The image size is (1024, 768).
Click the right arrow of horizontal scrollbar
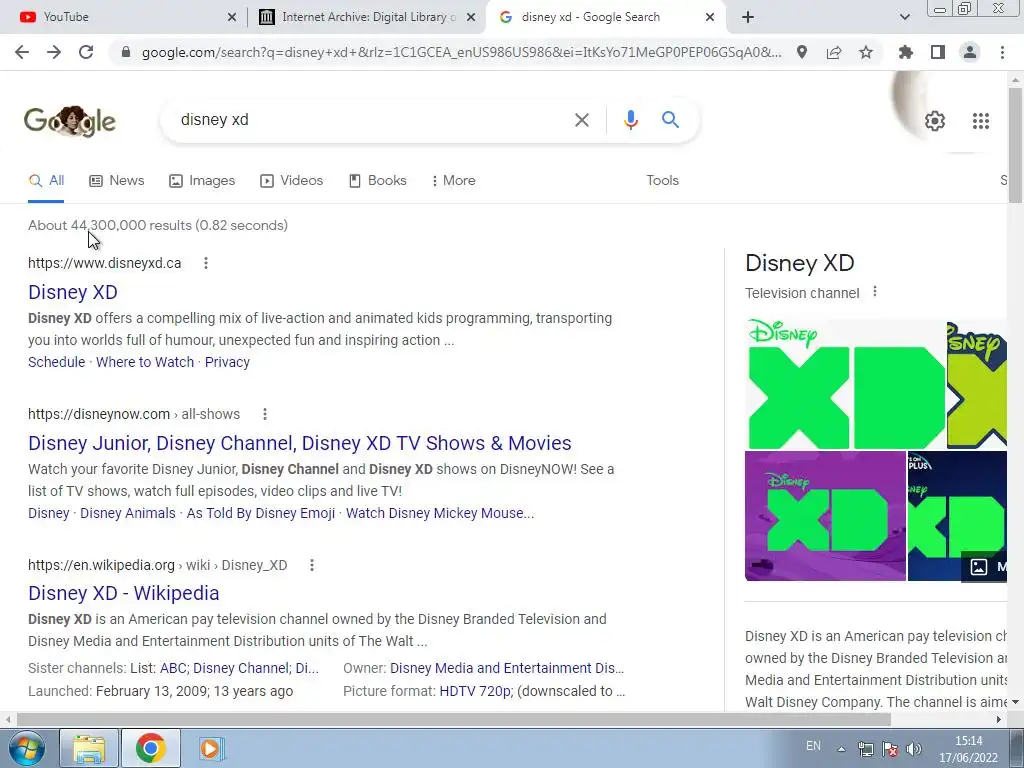[x=999, y=719]
